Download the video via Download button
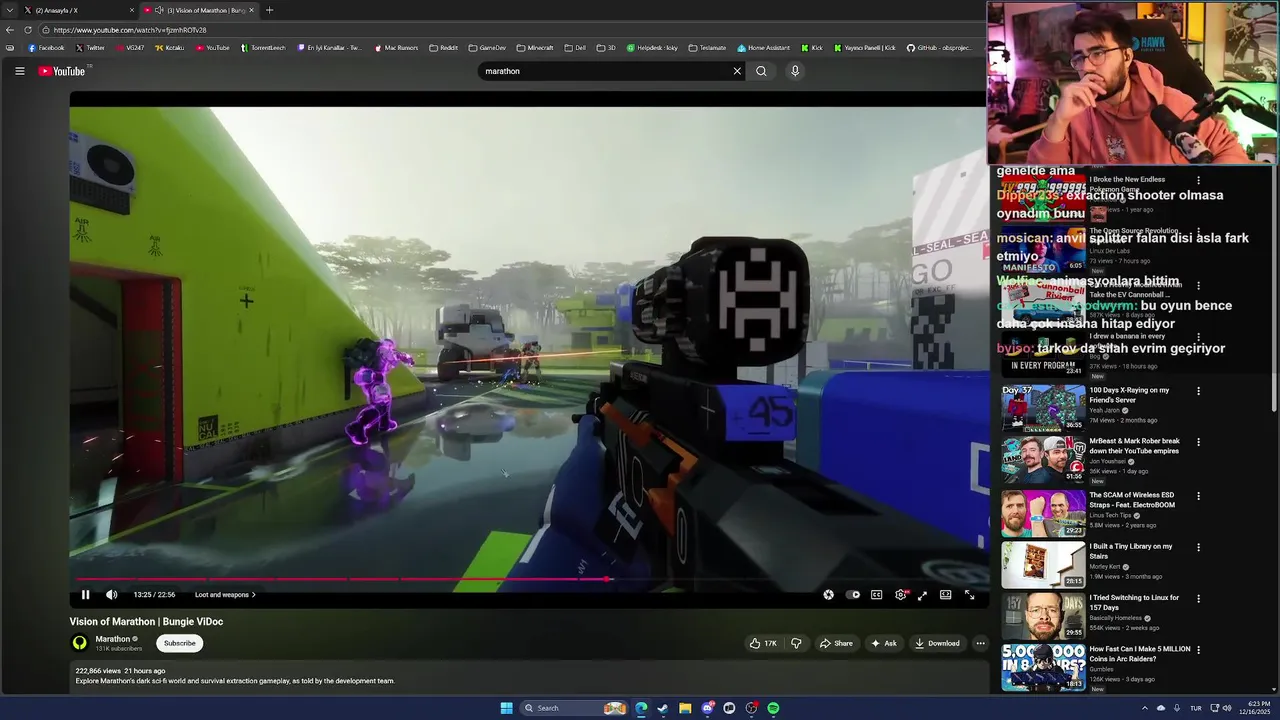The height and width of the screenshot is (720, 1280). pos(937,643)
